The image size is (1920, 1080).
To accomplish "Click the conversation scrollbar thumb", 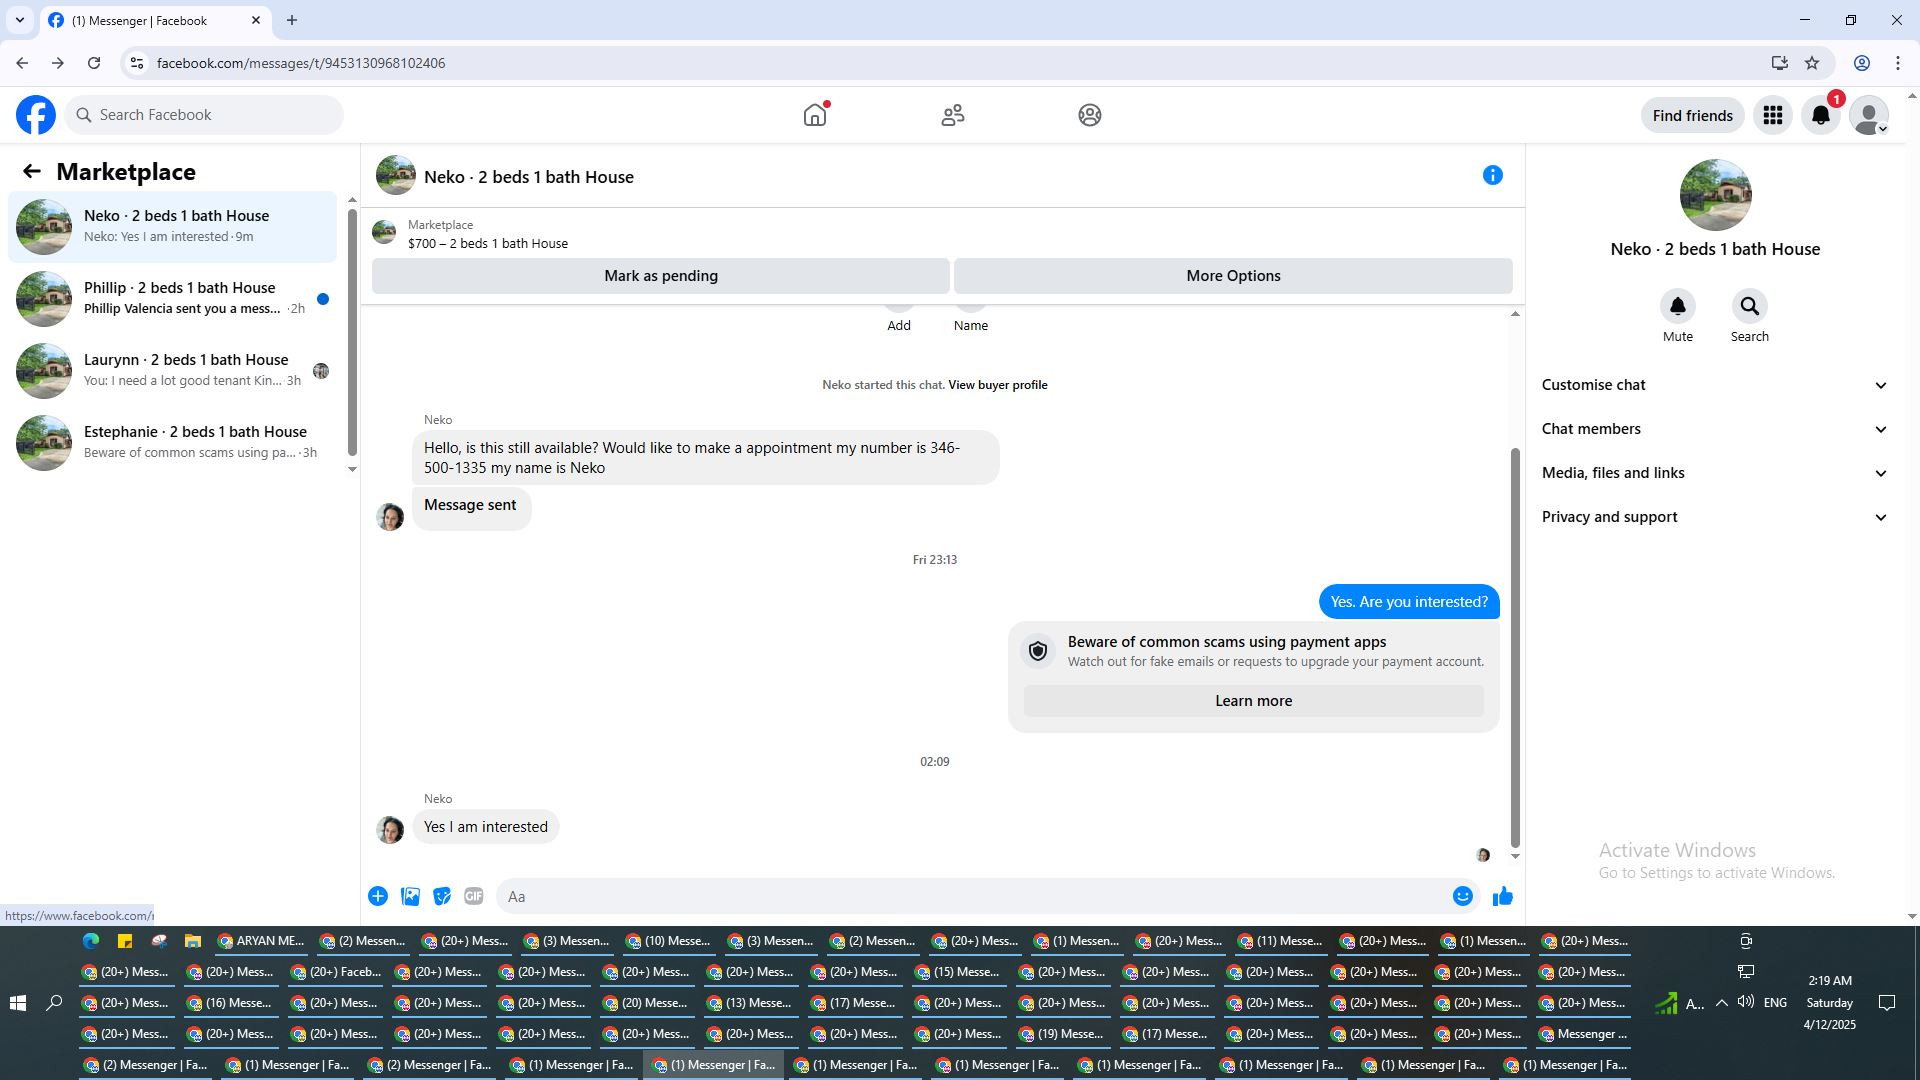I will [1515, 648].
